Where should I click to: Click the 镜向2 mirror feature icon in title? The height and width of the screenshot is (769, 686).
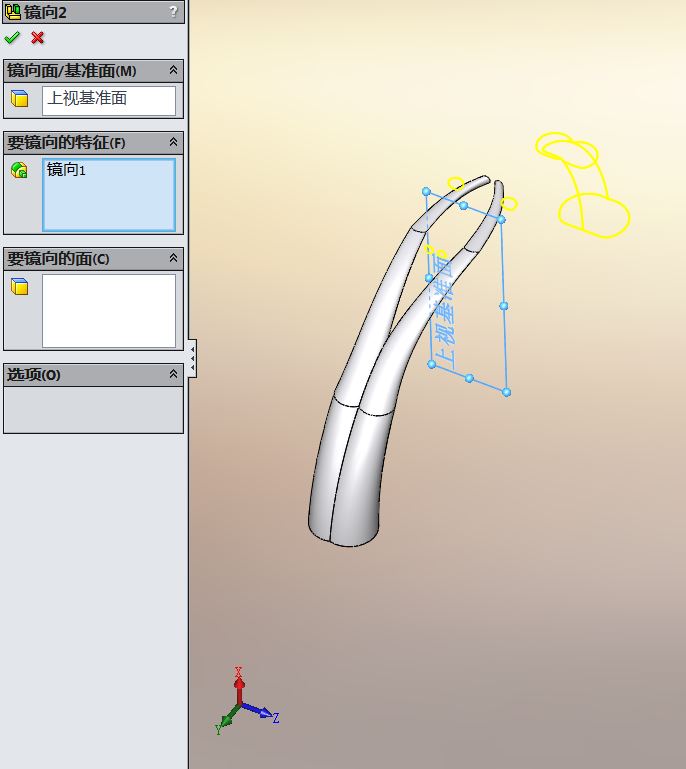click(x=13, y=12)
